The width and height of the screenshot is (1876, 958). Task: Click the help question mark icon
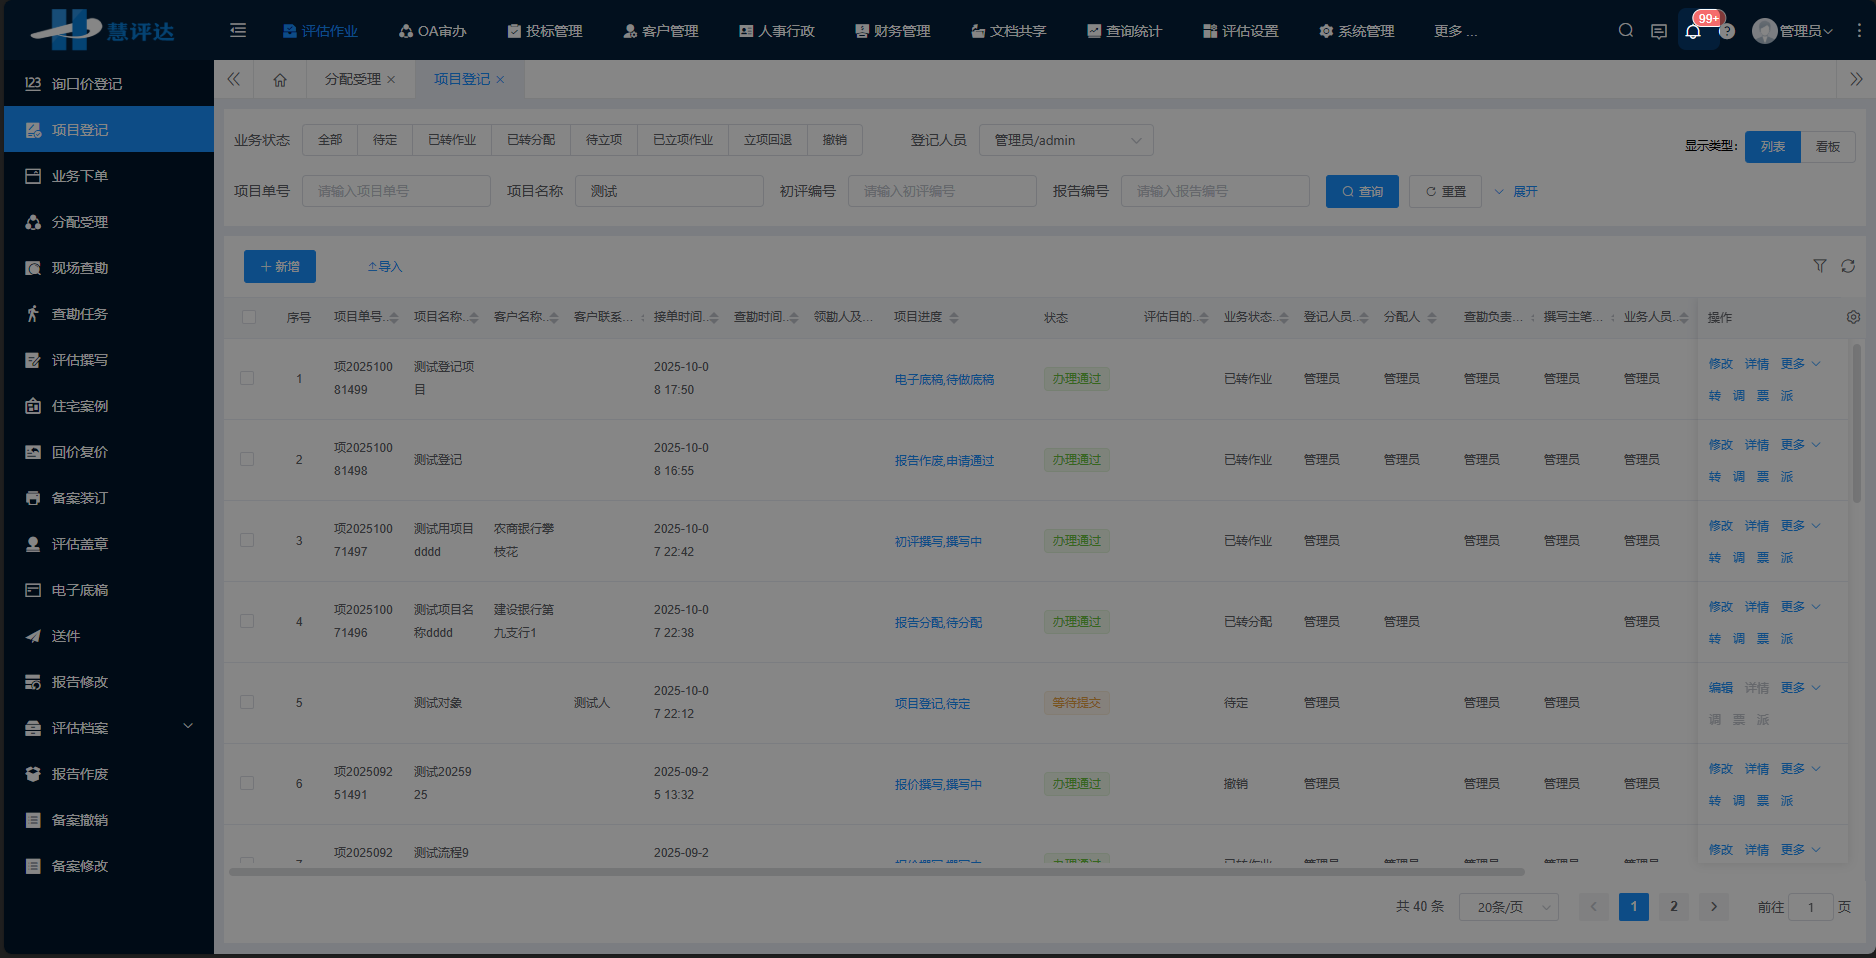(x=1728, y=31)
